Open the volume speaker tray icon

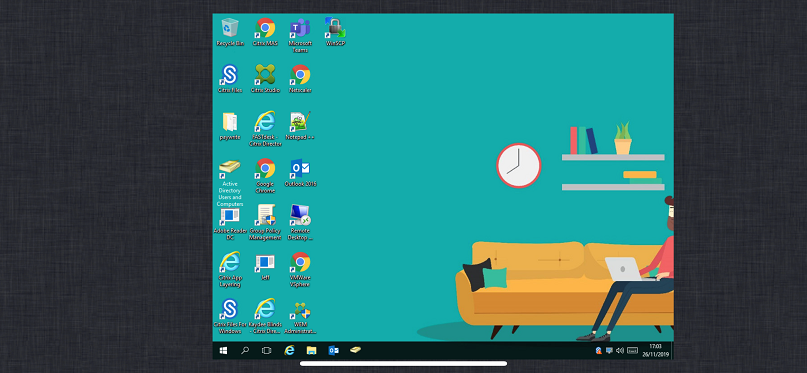pos(620,350)
